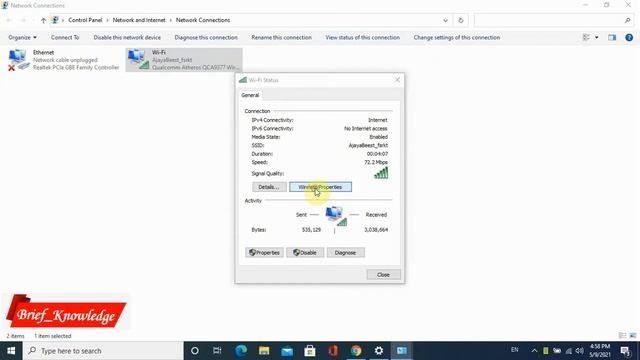
Task: Open the Organize menu
Action: pos(22,38)
